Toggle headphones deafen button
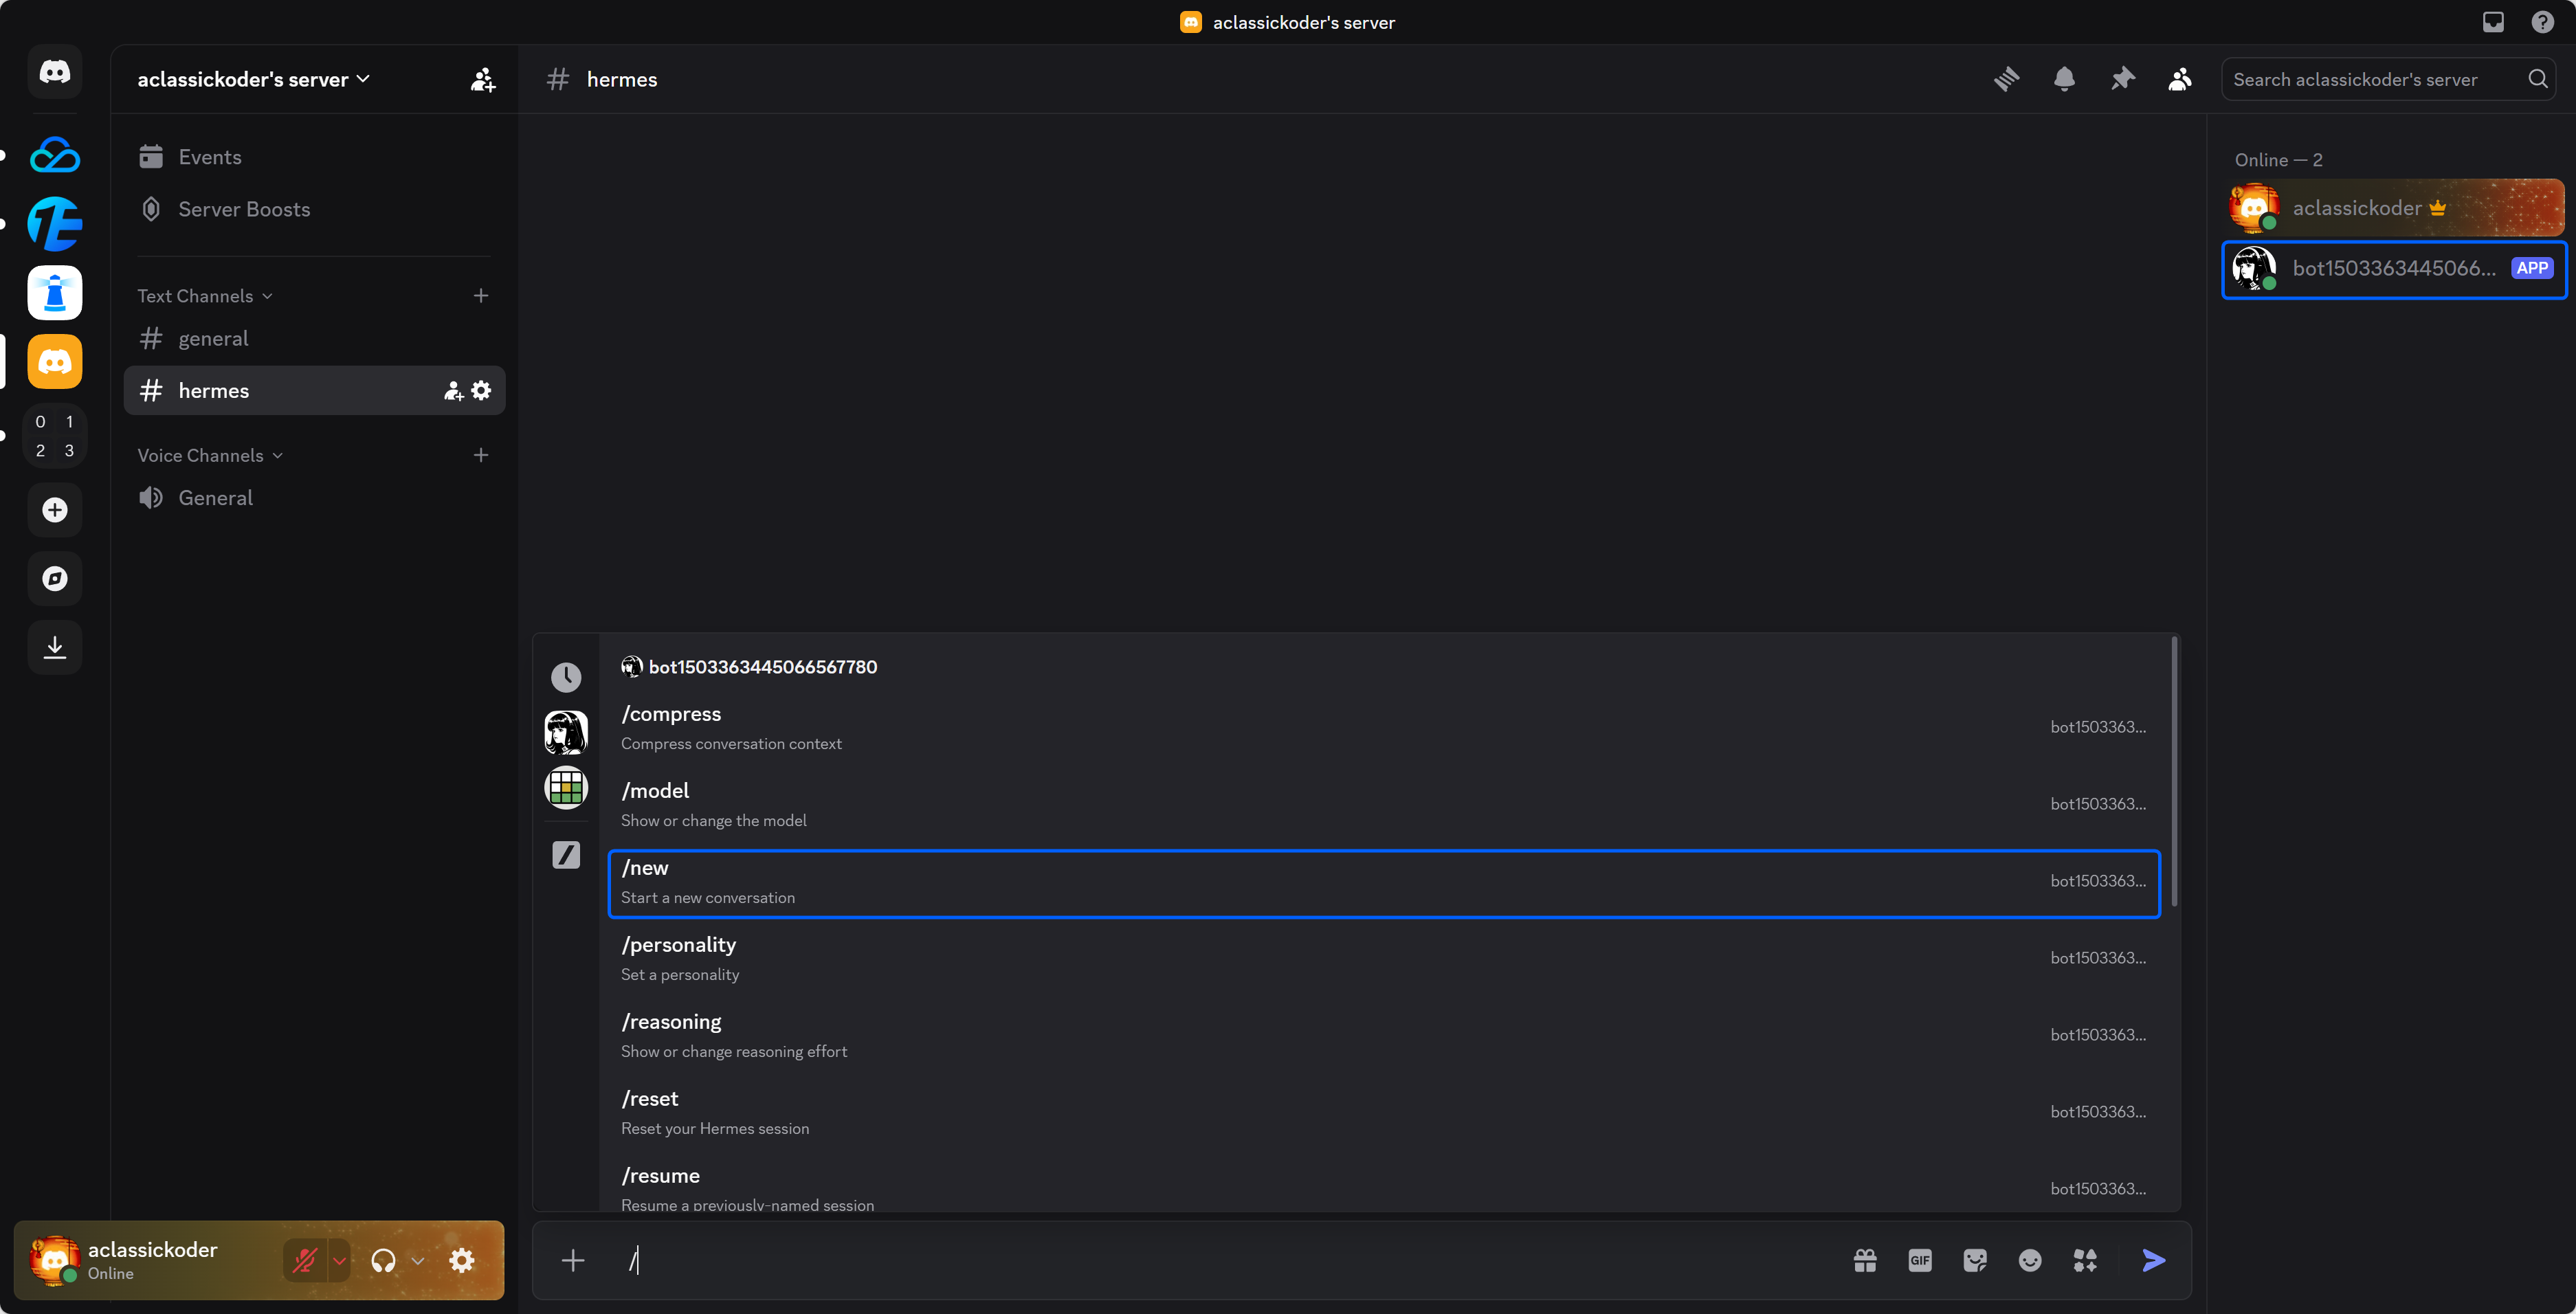This screenshot has width=2576, height=1314. click(x=384, y=1260)
